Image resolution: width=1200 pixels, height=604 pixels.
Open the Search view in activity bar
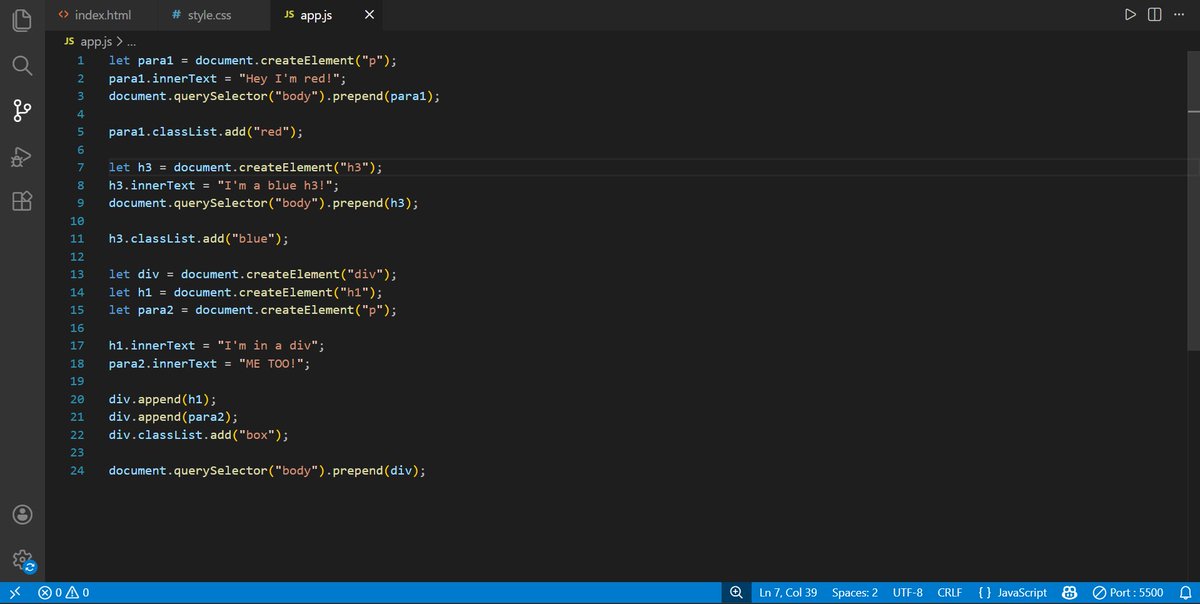pos(23,65)
